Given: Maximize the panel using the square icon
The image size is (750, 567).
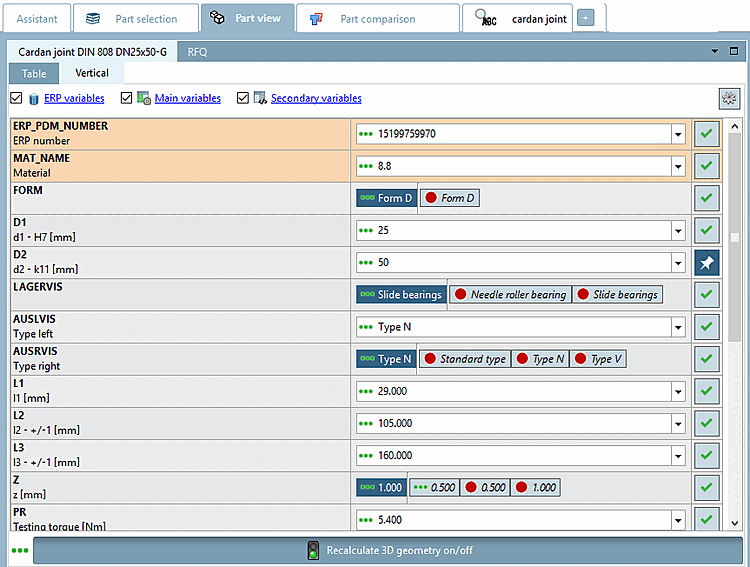Looking at the screenshot, I should click(734, 51).
